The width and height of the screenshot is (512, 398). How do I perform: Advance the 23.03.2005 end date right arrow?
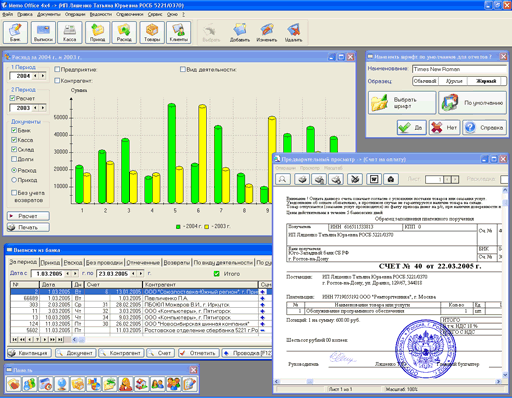pyautogui.click(x=141, y=274)
